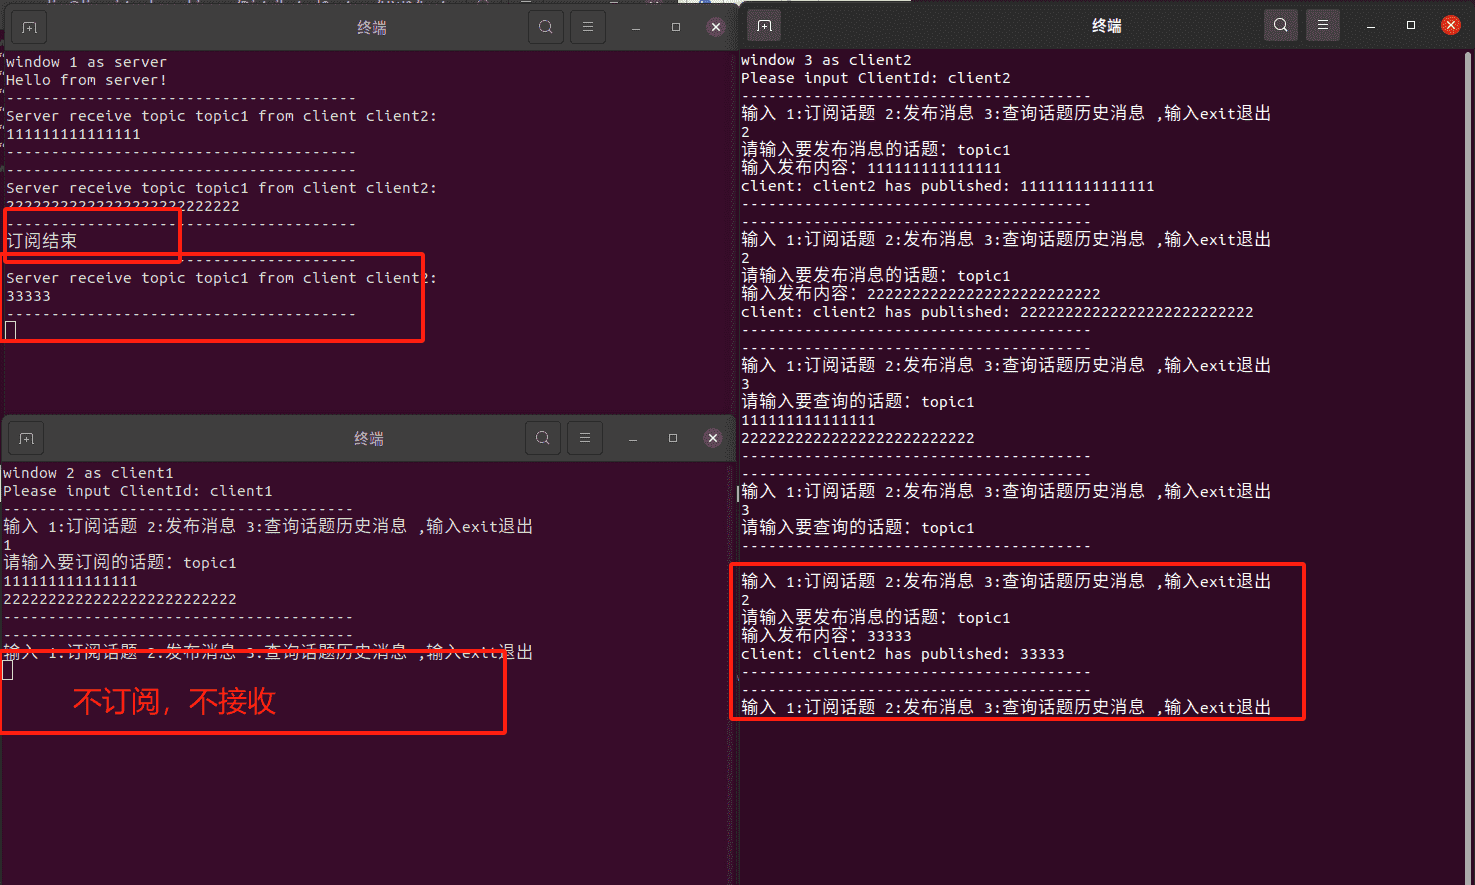
Task: Open hamburger menu of client2 terminal
Action: pos(1323,25)
